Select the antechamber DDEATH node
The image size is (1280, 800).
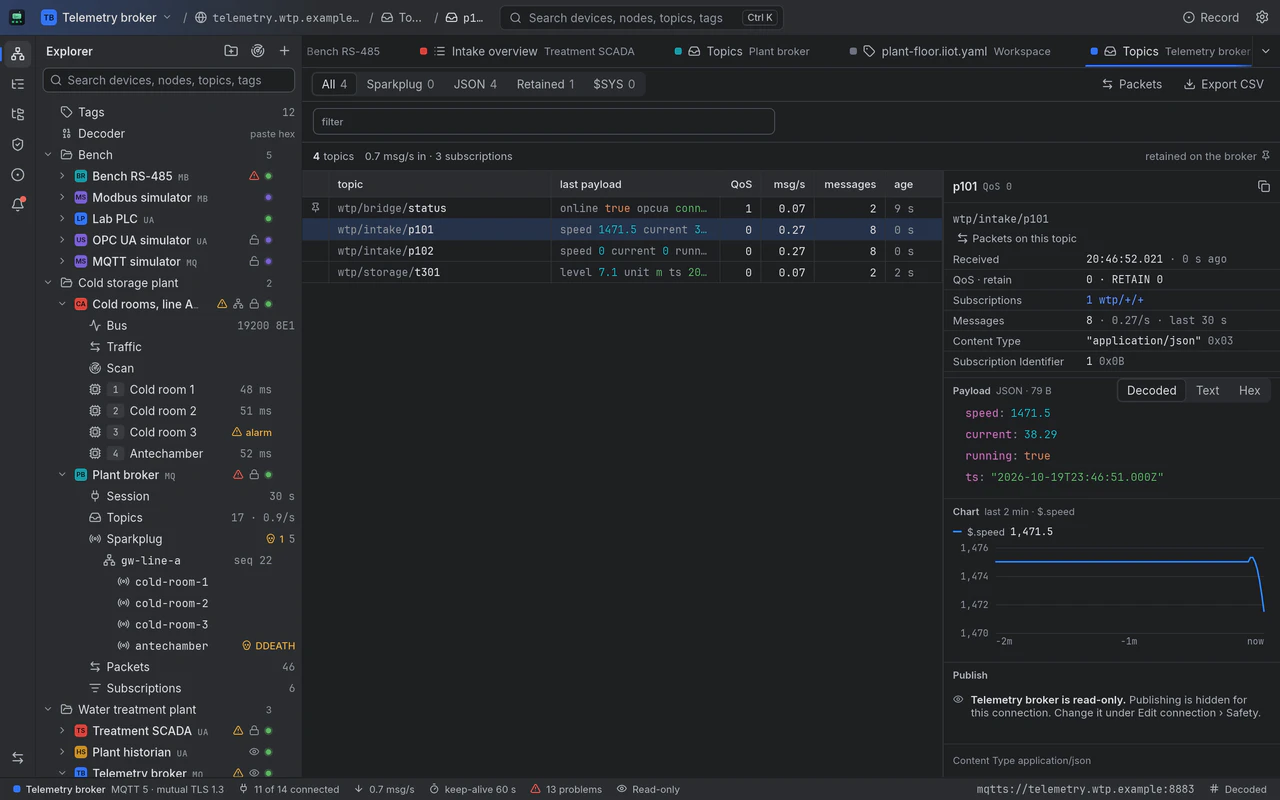172,646
